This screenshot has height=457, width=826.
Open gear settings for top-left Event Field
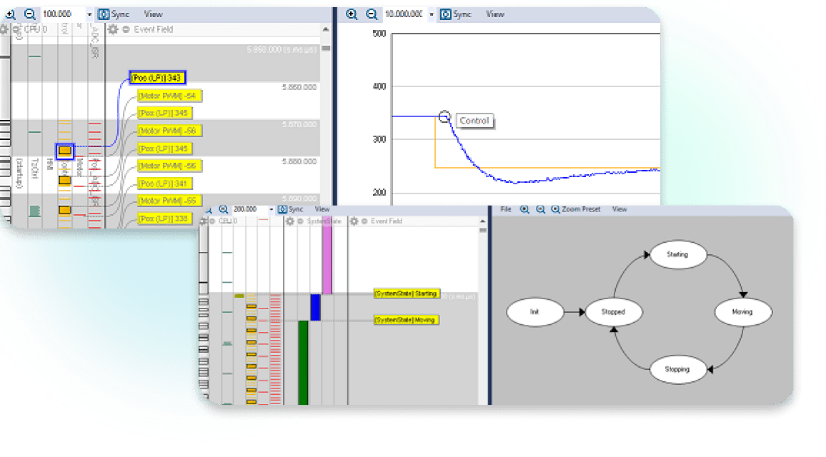coord(113,29)
